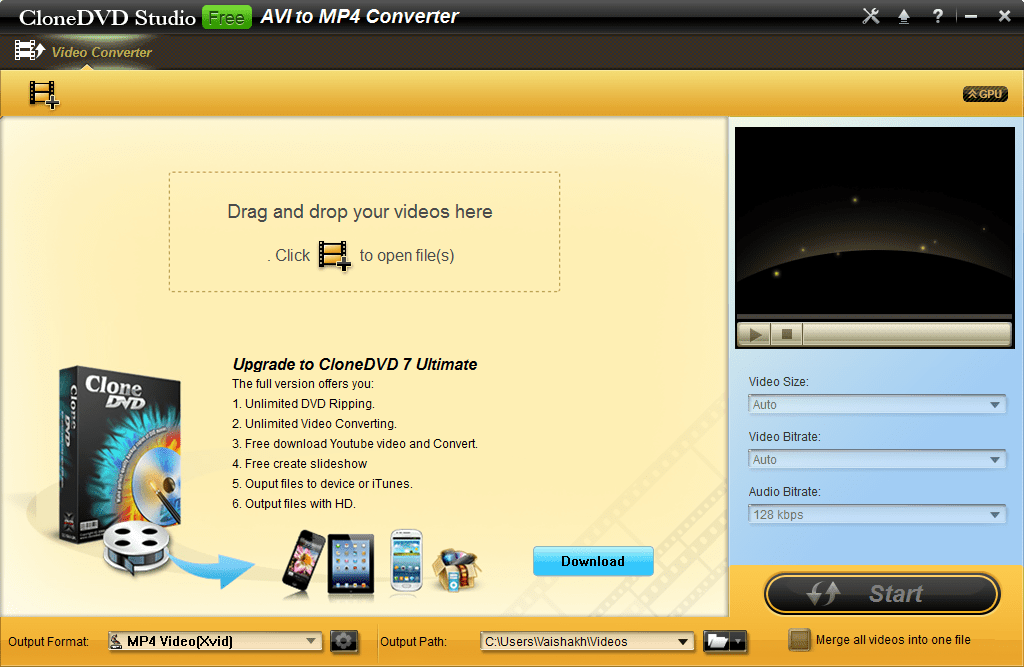This screenshot has height=667, width=1024.
Task: Click the add video file toolbar icon
Action: (44, 95)
